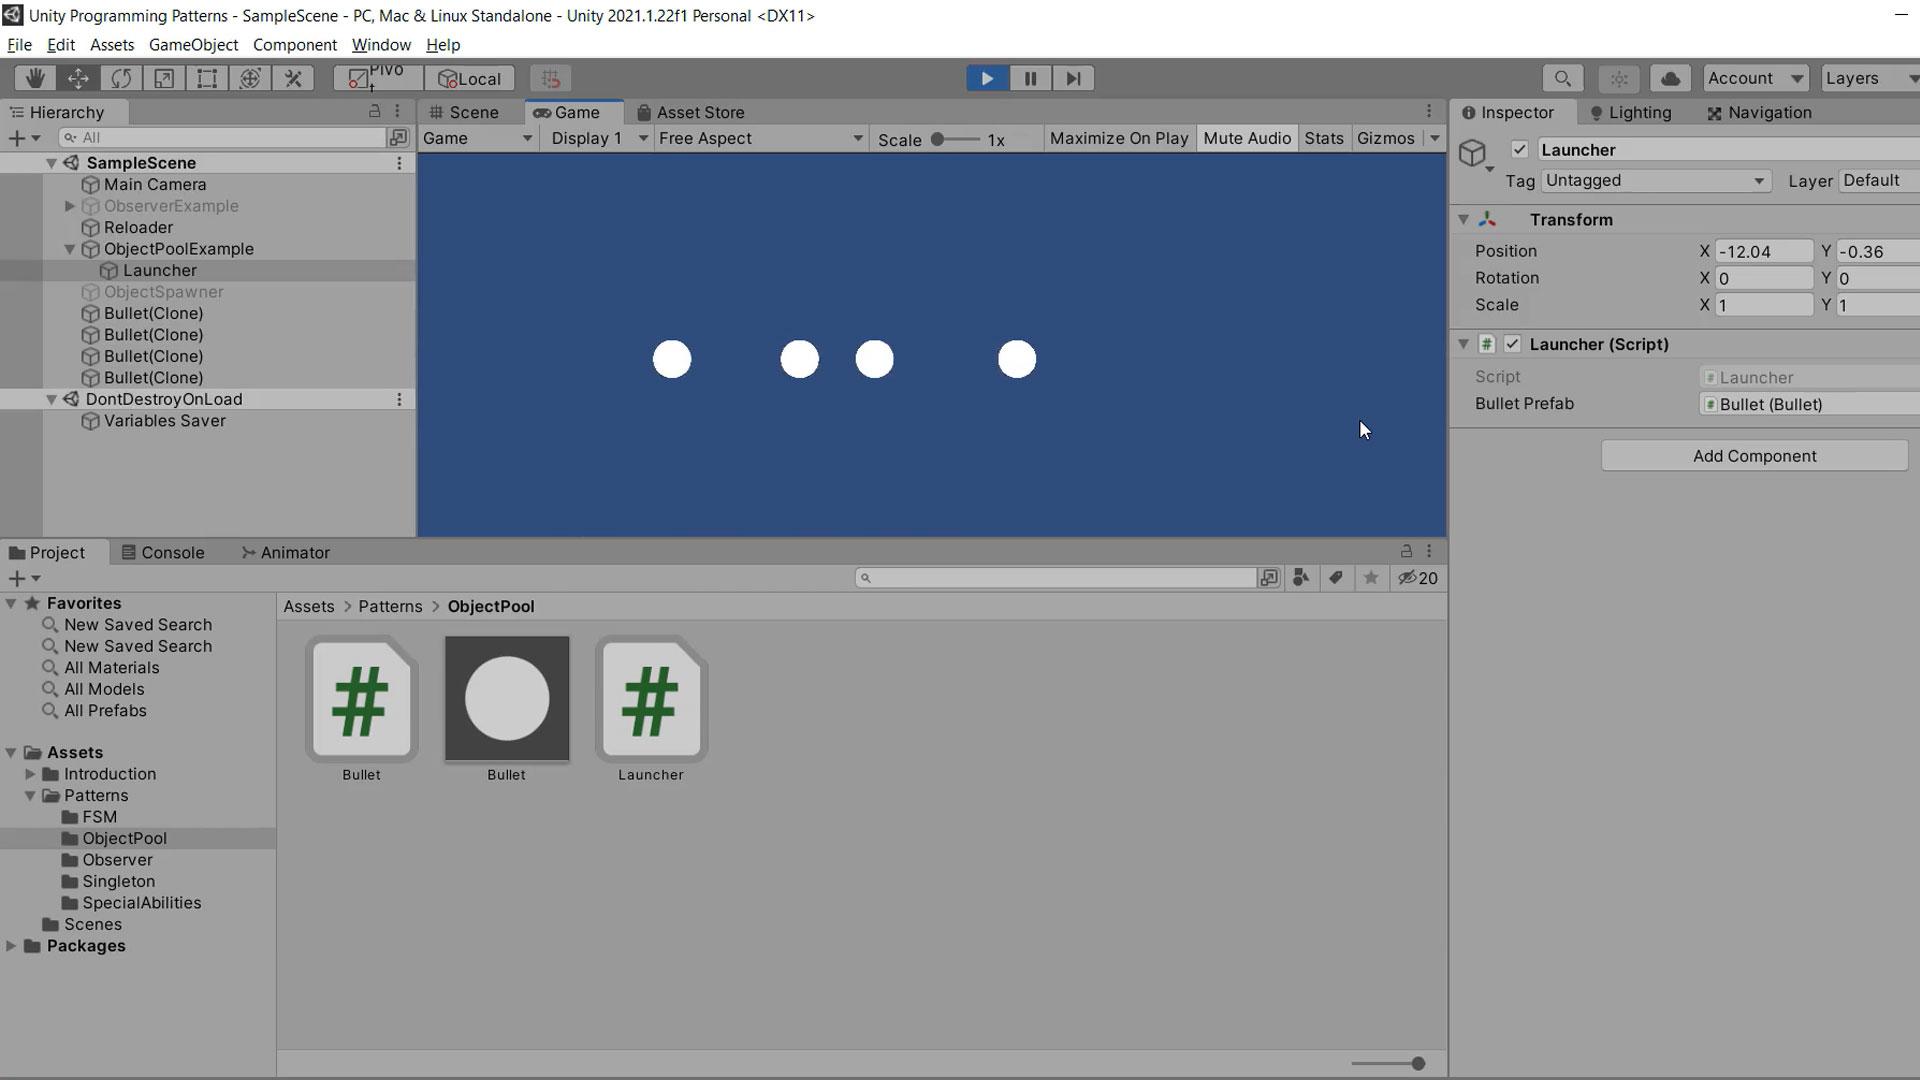Screen dimensions: 1920x1080
Task: Toggle the Launcher active checkbox
Action: 1519,150
